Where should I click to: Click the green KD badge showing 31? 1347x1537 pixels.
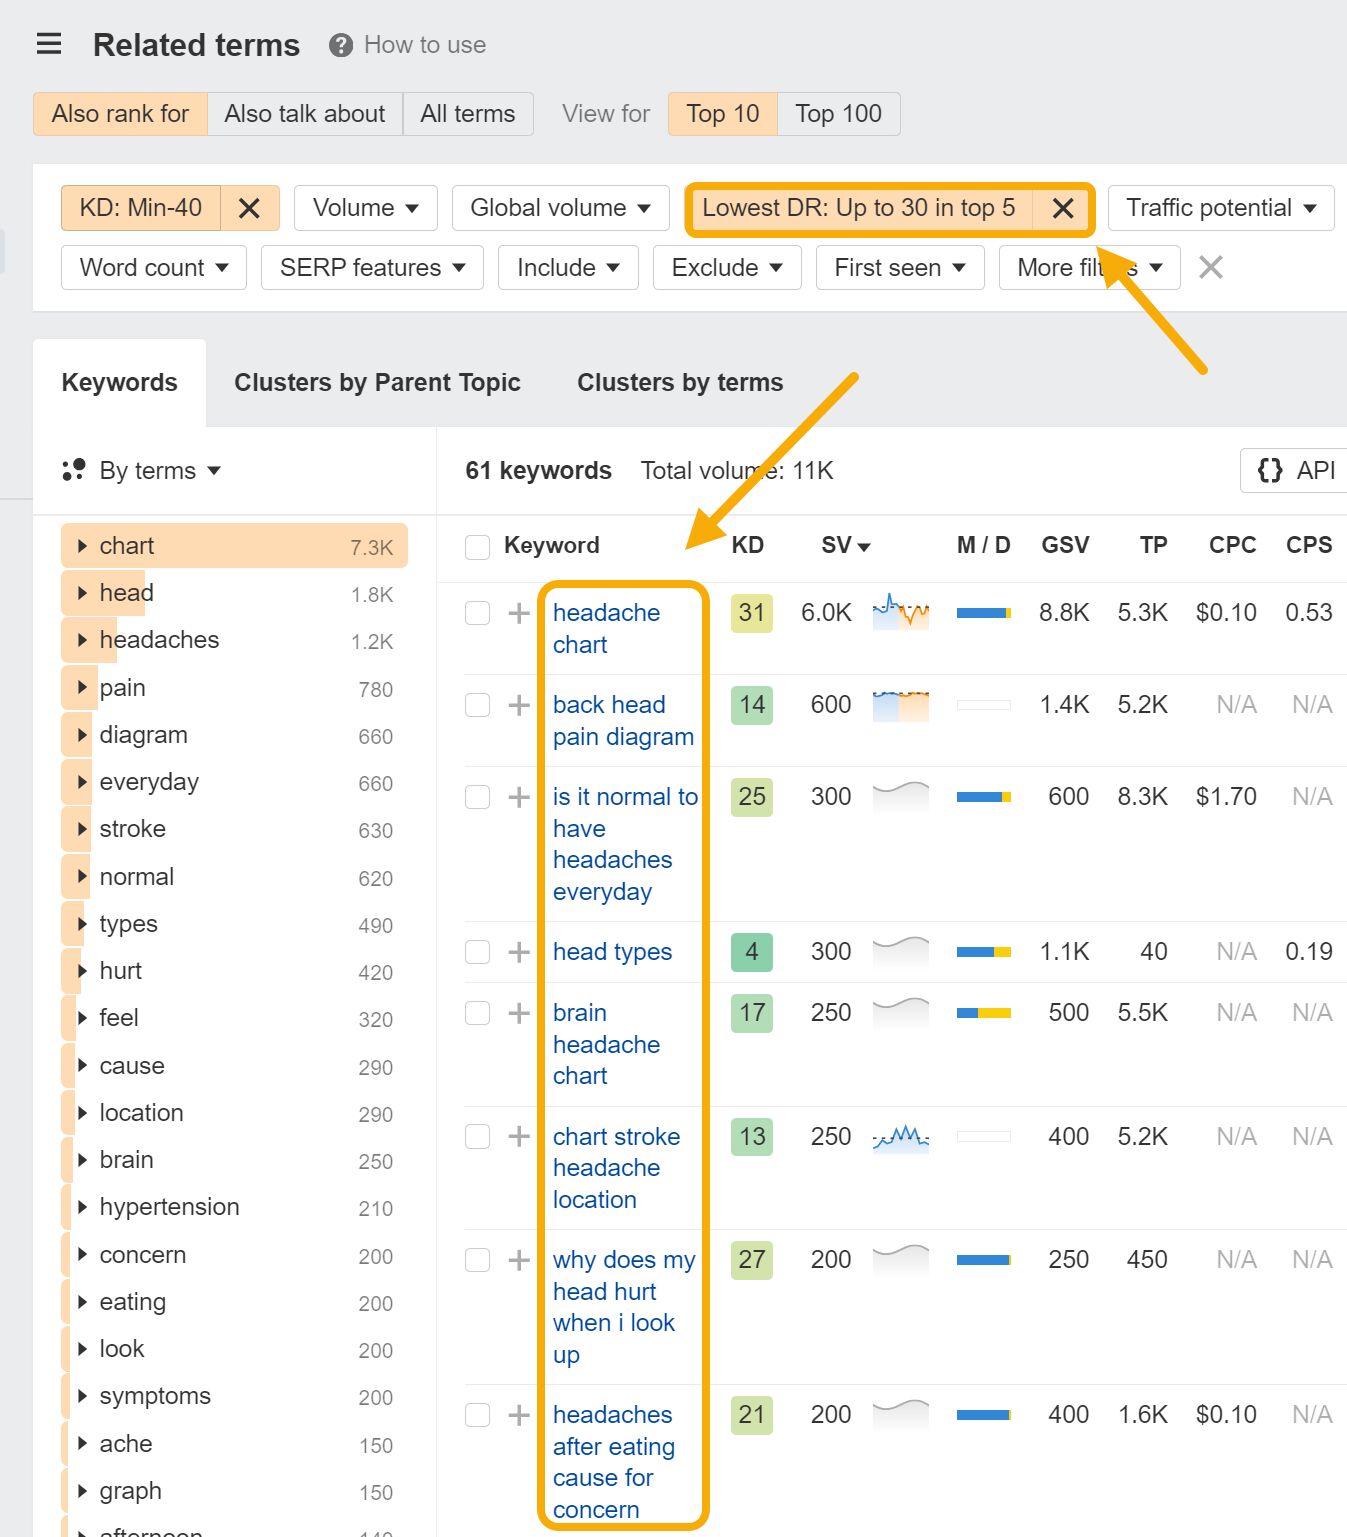click(750, 612)
